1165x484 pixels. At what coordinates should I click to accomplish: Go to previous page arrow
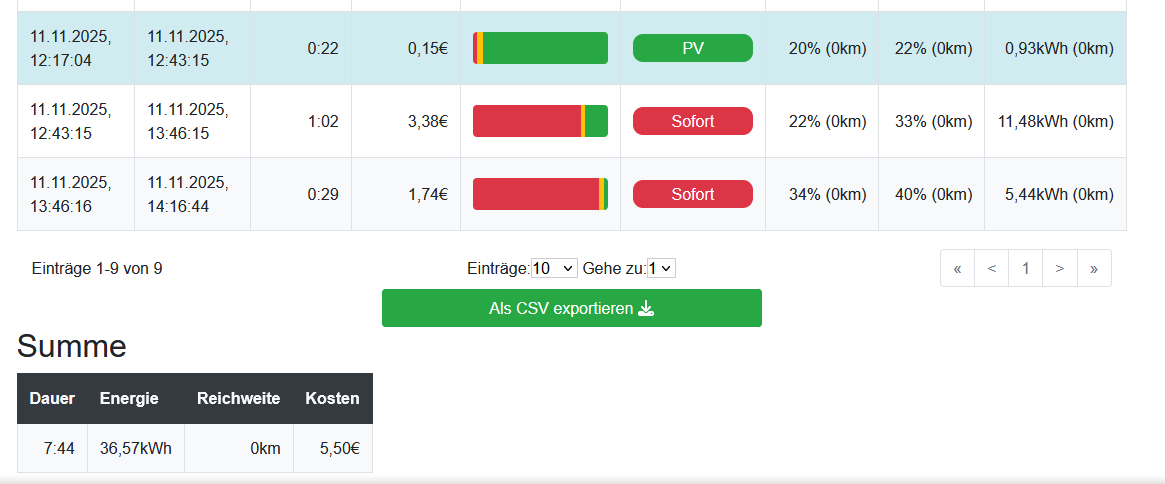[x=991, y=268]
